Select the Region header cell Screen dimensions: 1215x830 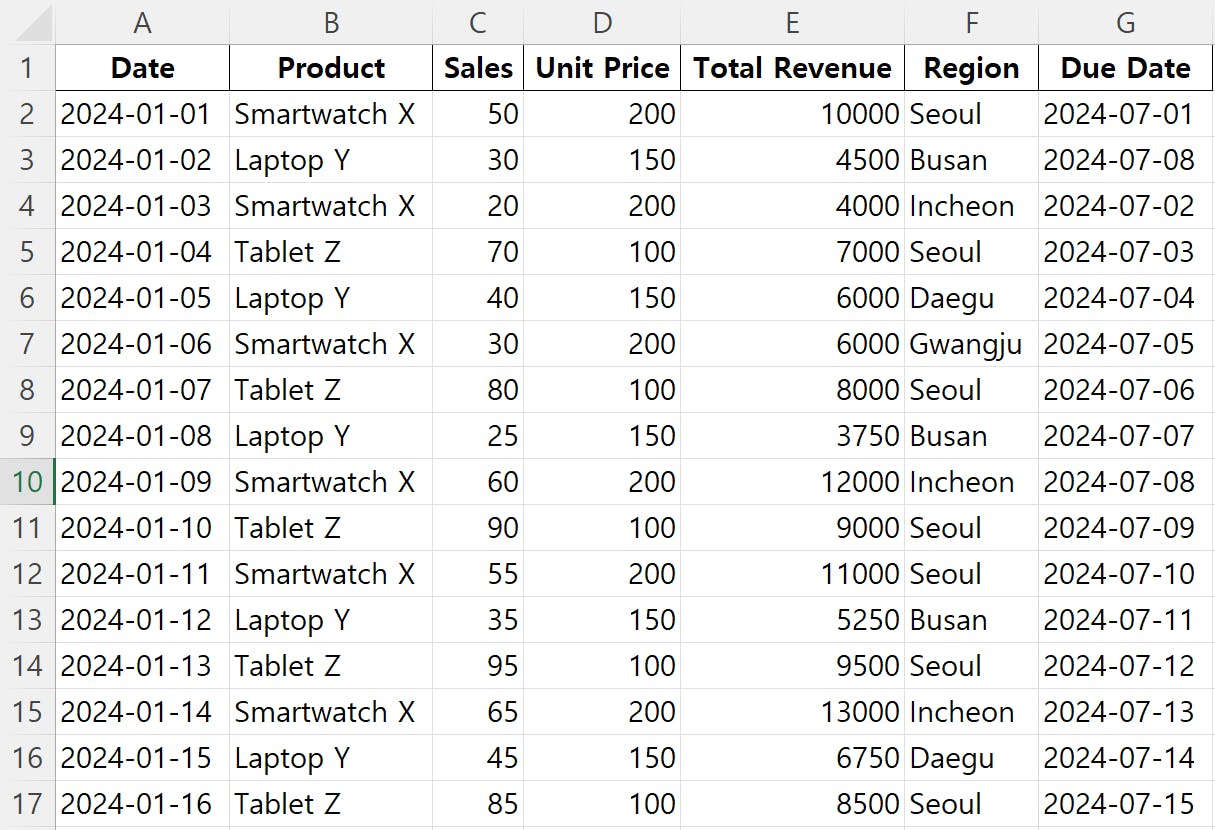click(x=971, y=68)
